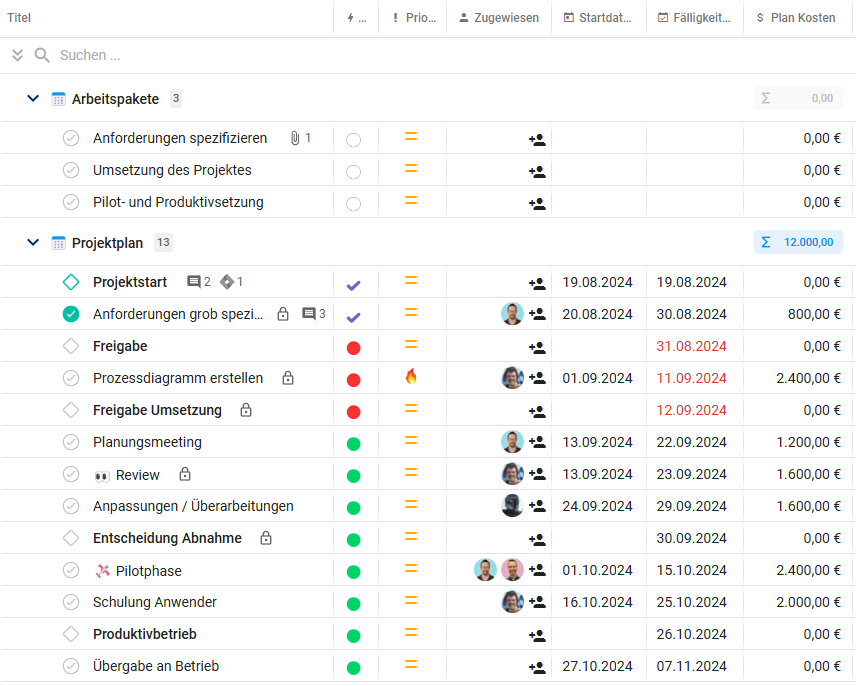Click the avatar assigned to Anpassungen / Überarbeitungen
Screen dimensions: 856x686
(512, 506)
